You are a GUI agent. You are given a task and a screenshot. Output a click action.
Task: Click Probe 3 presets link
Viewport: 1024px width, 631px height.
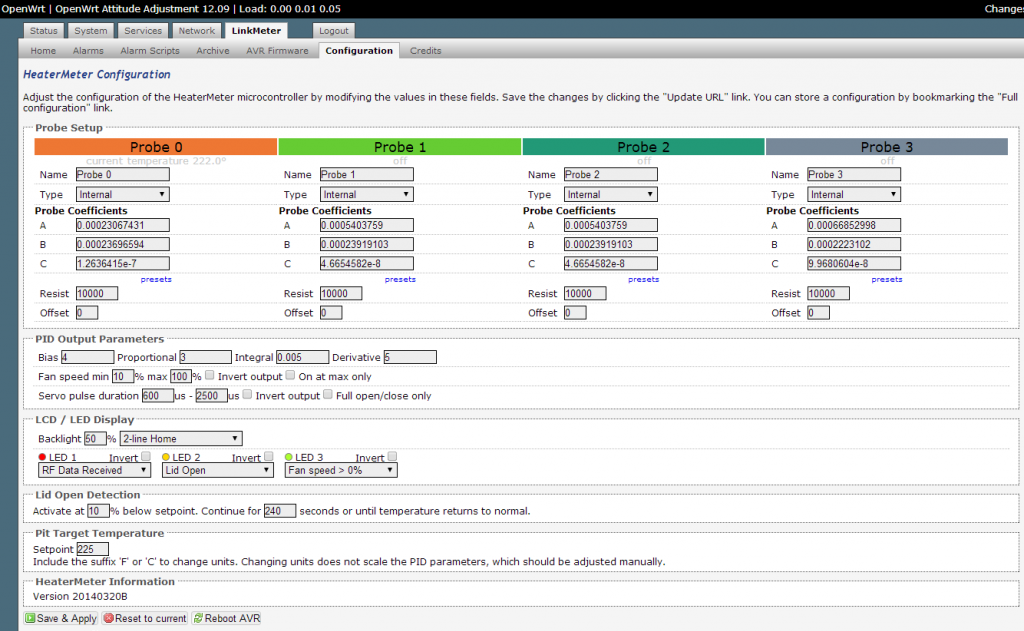click(887, 279)
